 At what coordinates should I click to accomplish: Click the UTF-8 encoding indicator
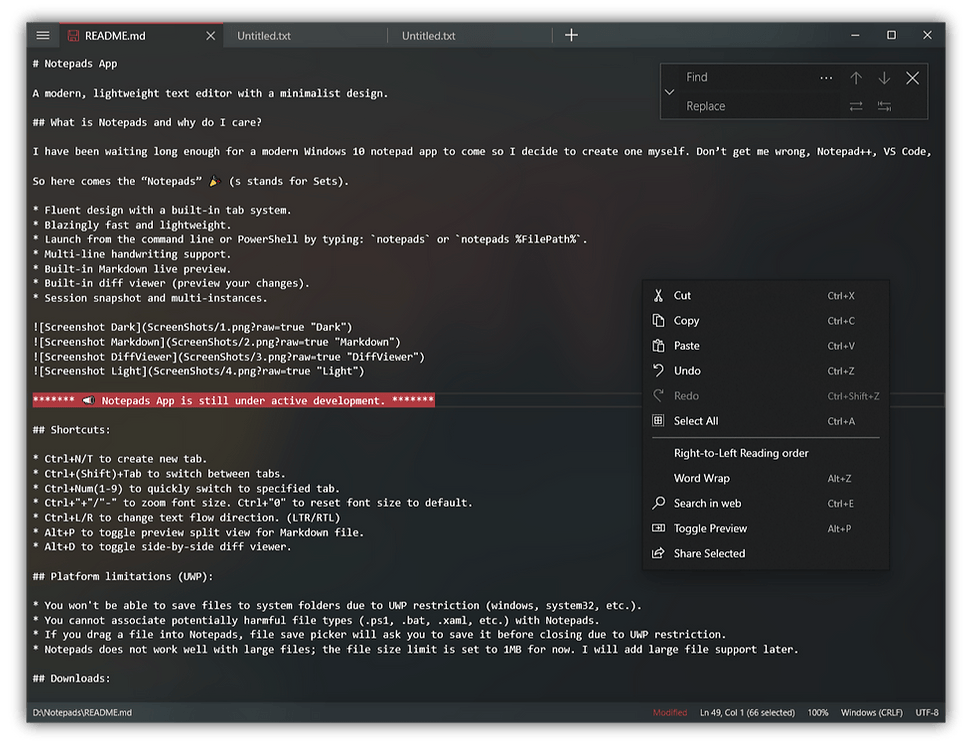point(926,713)
